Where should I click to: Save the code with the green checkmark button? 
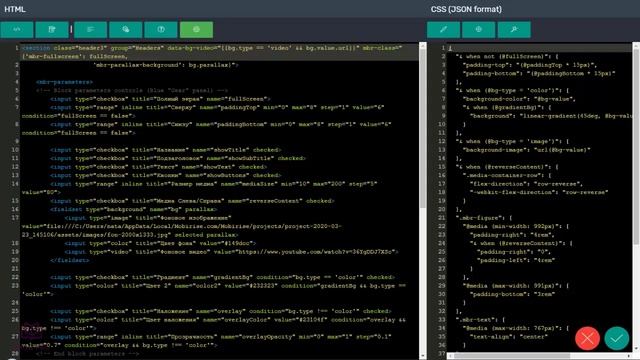(x=617, y=338)
